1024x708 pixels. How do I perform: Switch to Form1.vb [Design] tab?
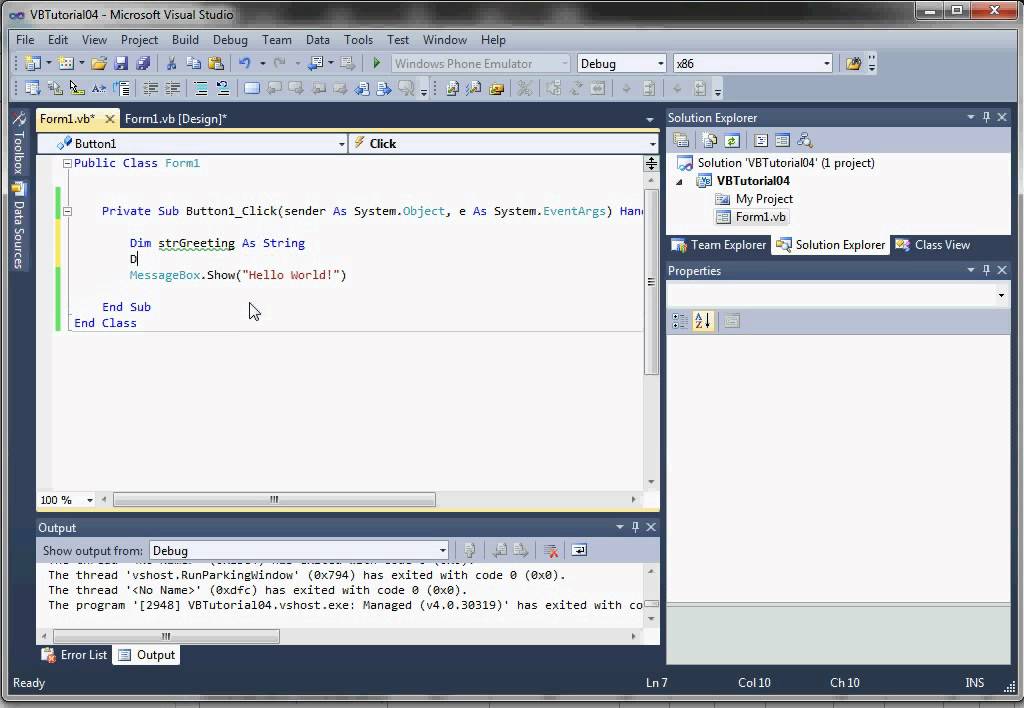click(x=175, y=119)
